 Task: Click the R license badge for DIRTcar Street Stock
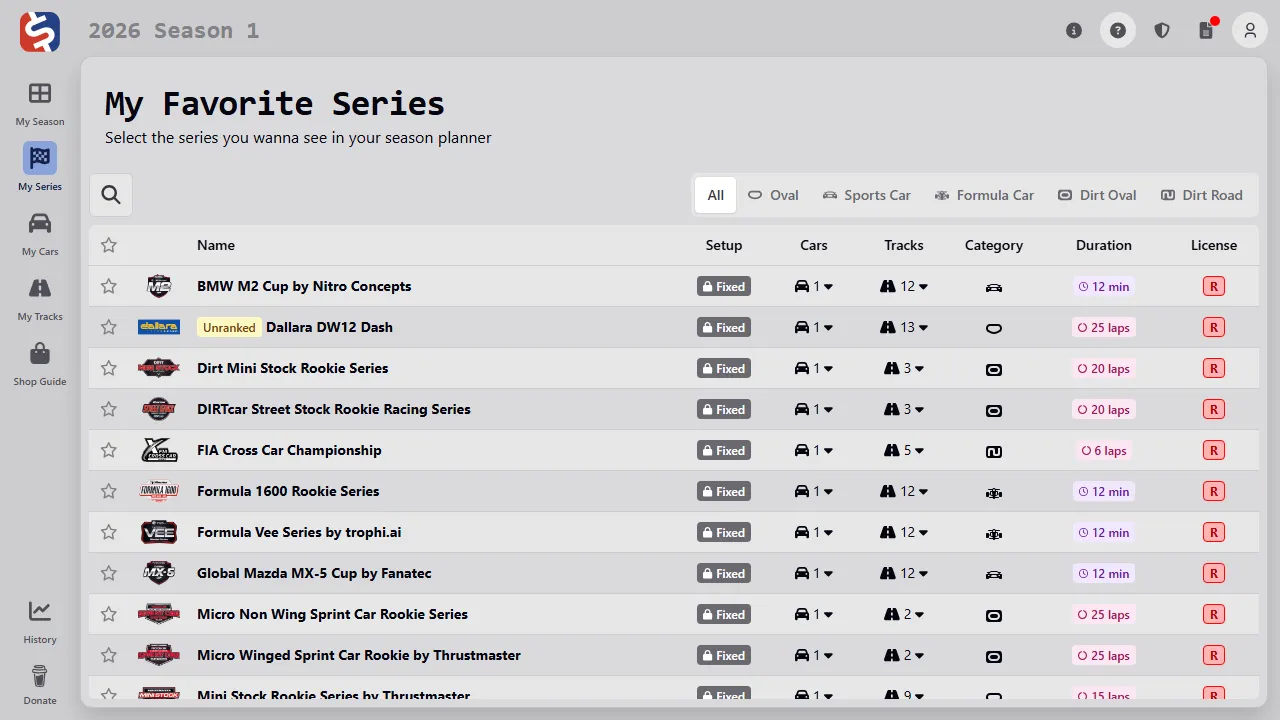pos(1213,409)
